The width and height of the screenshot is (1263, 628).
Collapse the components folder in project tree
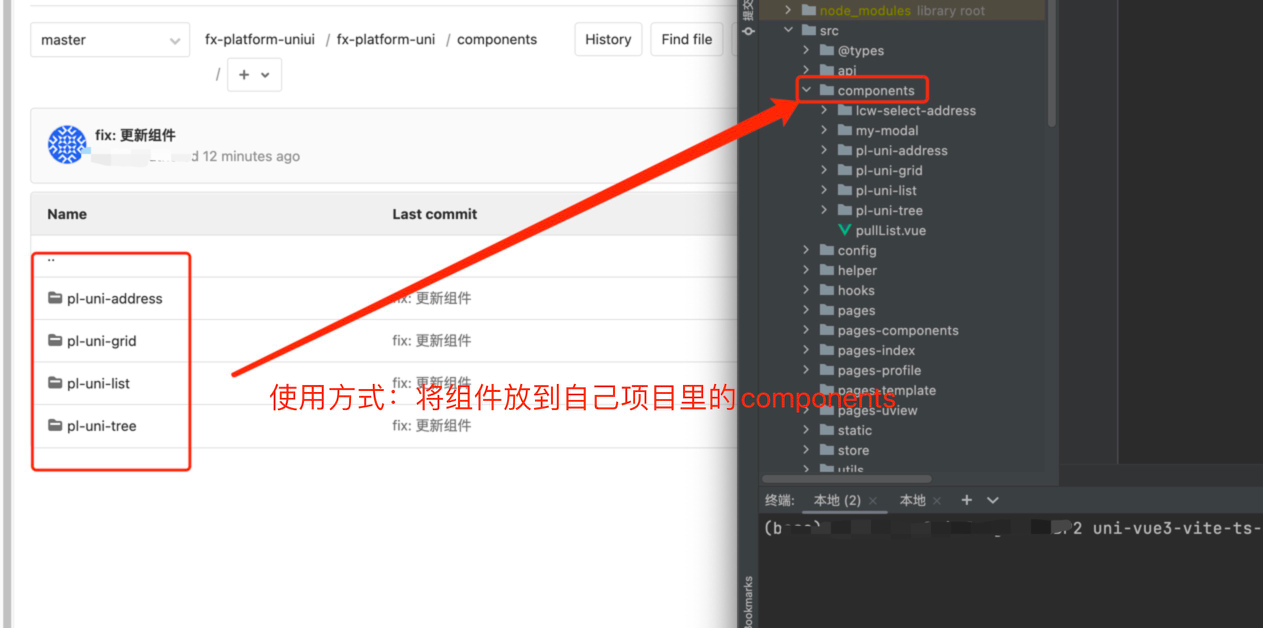click(806, 90)
